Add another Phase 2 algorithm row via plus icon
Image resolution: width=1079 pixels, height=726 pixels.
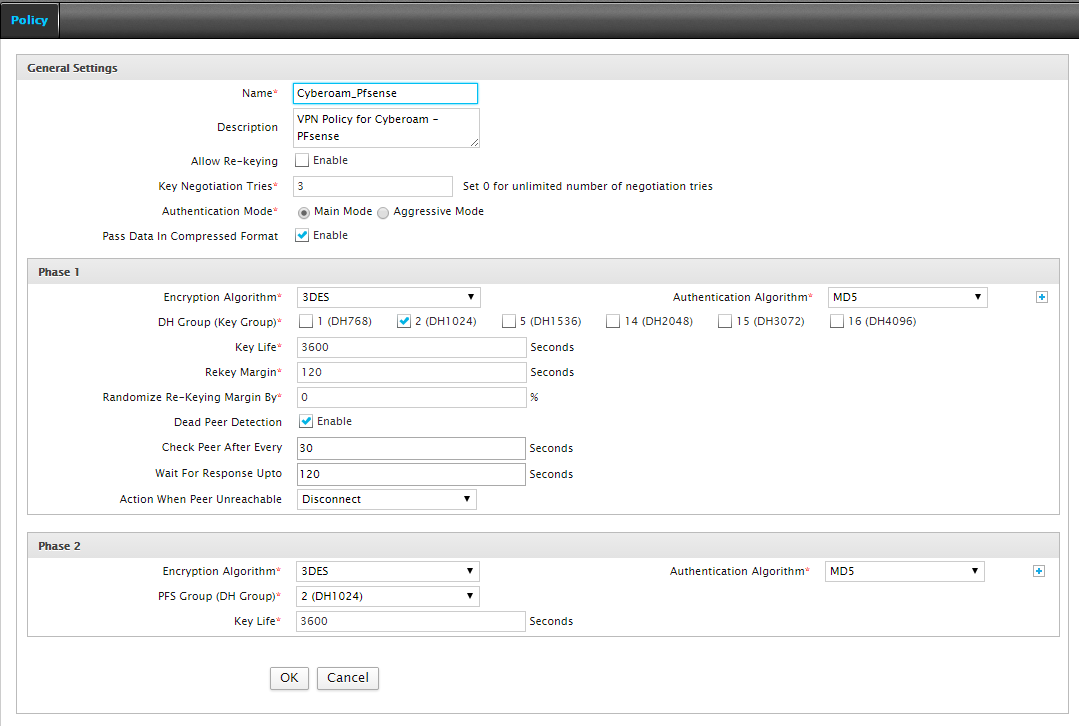[1039, 571]
